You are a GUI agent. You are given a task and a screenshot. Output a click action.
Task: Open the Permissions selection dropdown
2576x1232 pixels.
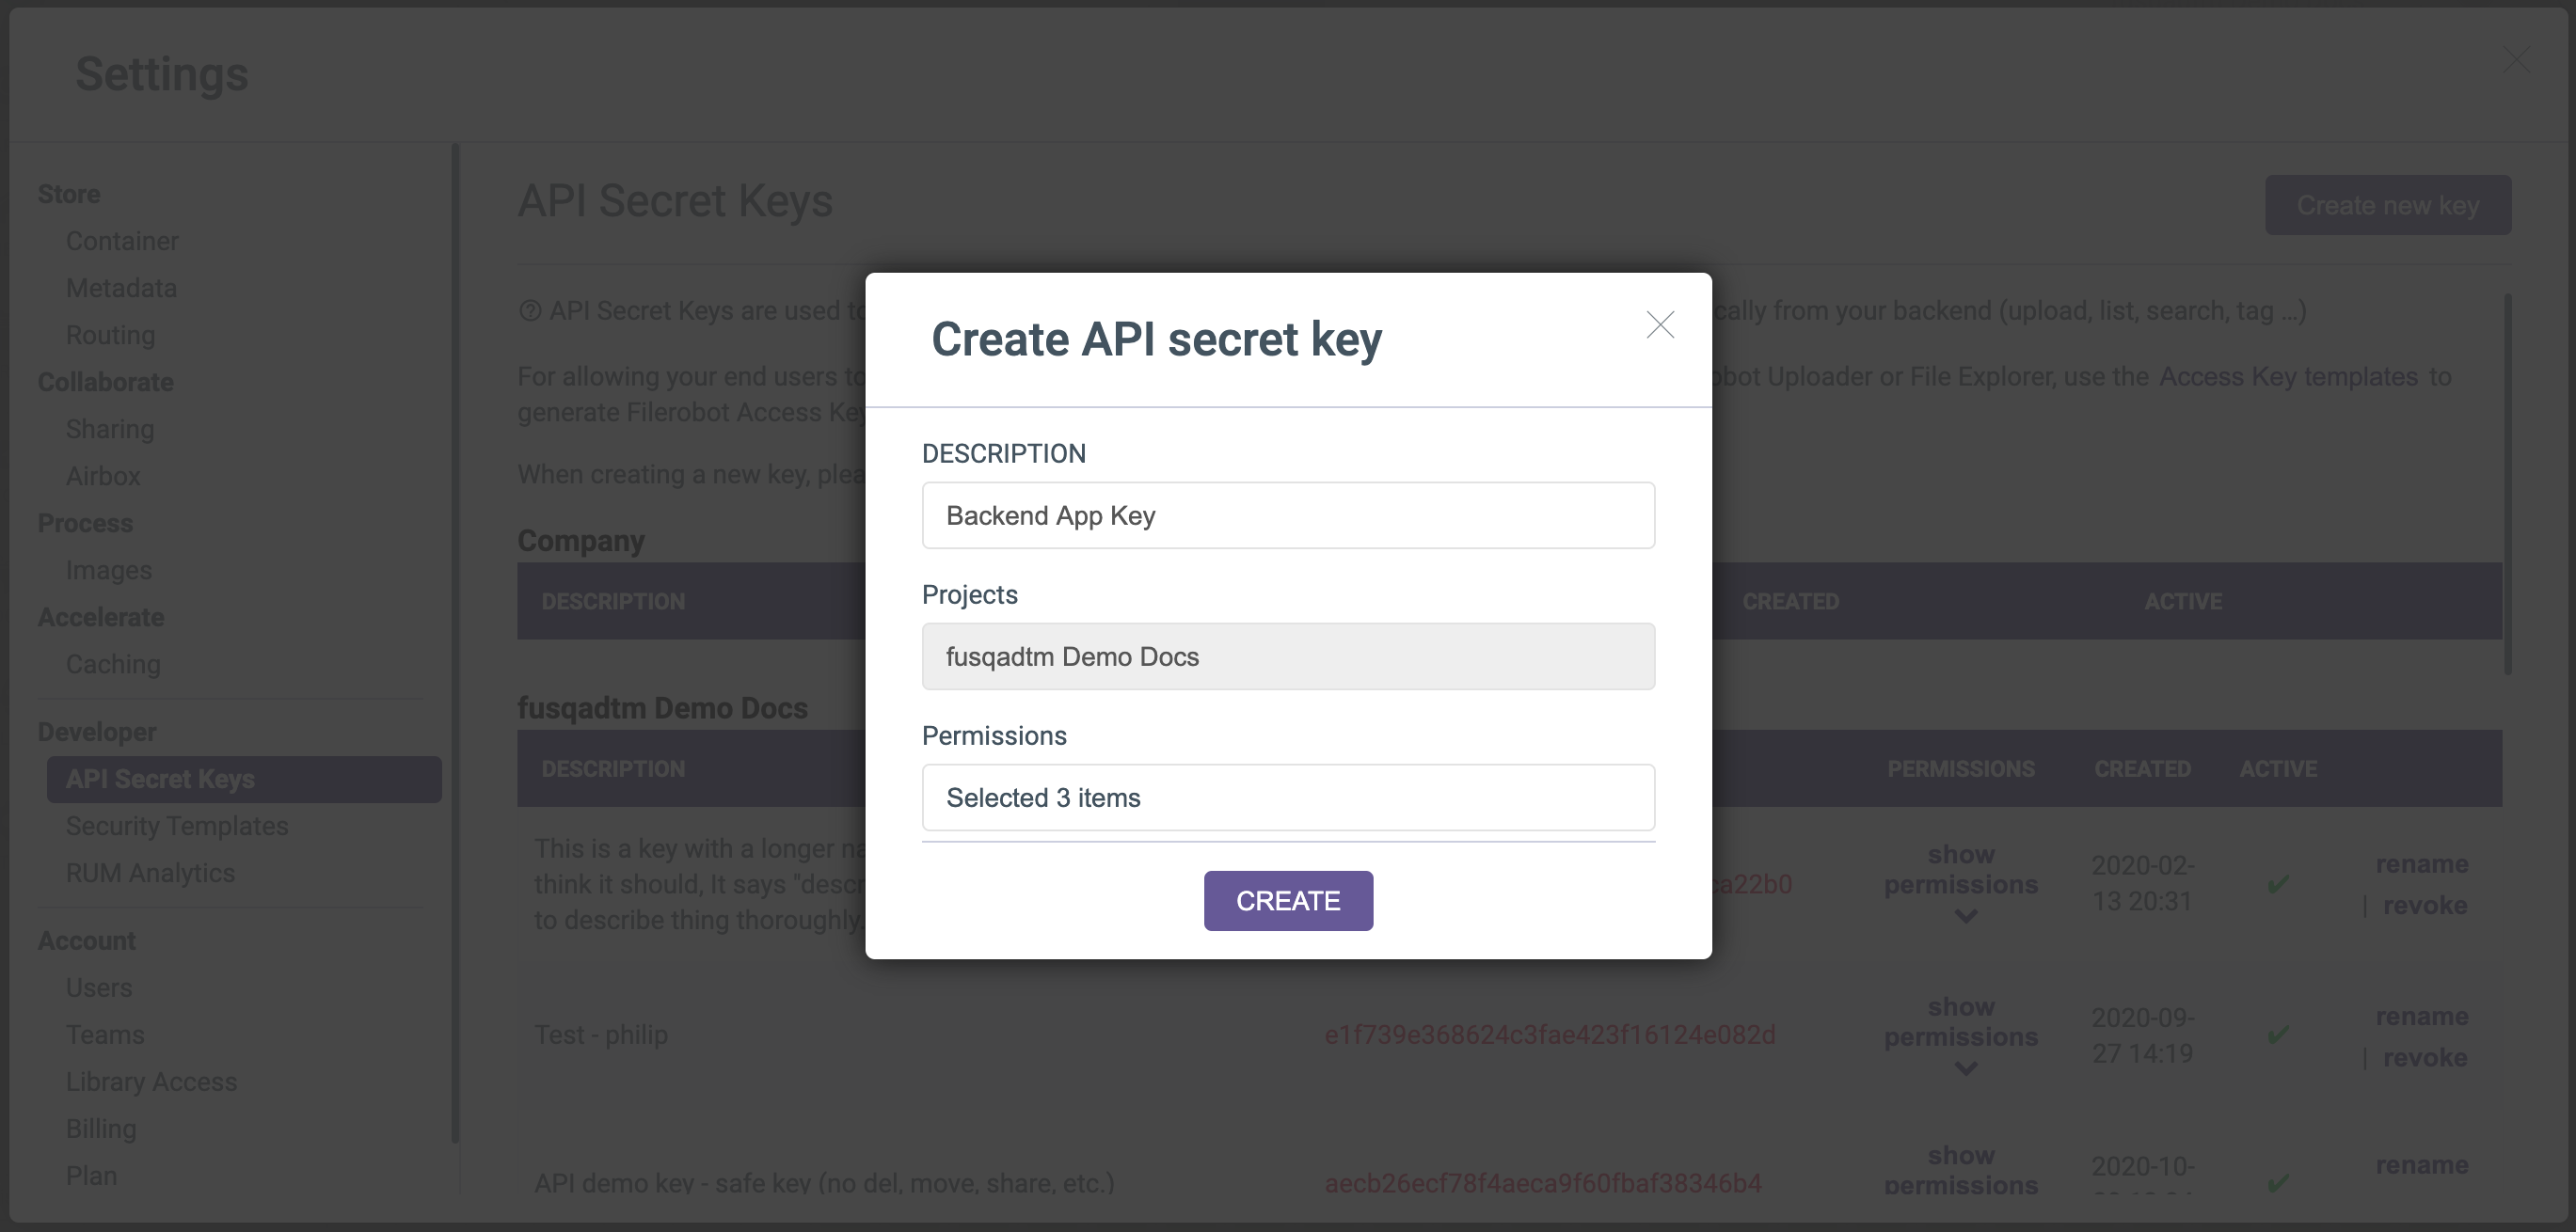pyautogui.click(x=1287, y=797)
